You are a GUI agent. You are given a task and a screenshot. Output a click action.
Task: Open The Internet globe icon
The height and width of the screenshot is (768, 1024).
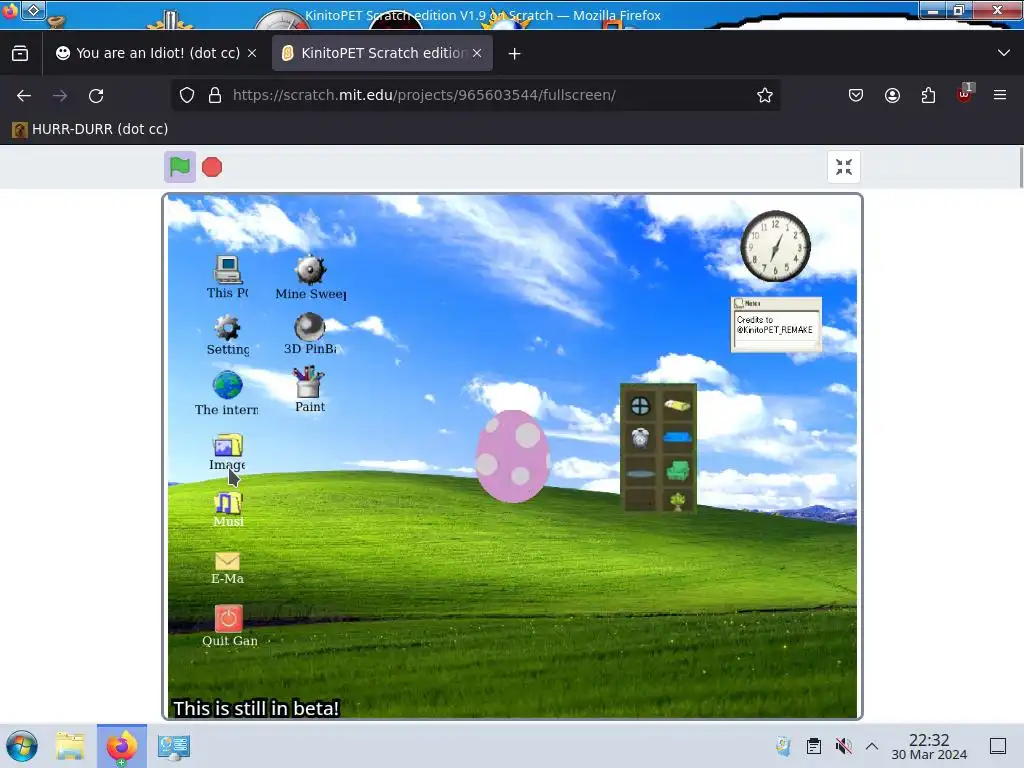[227, 393]
